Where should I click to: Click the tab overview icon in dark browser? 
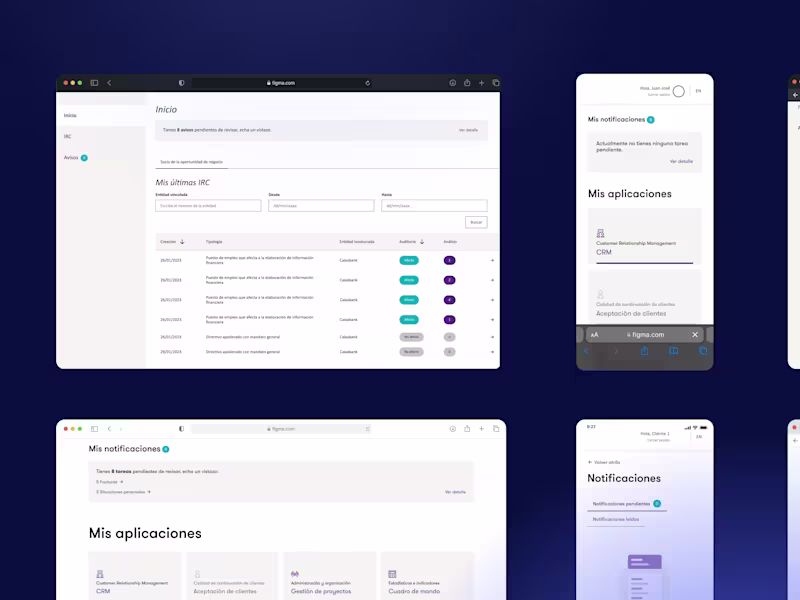point(496,83)
